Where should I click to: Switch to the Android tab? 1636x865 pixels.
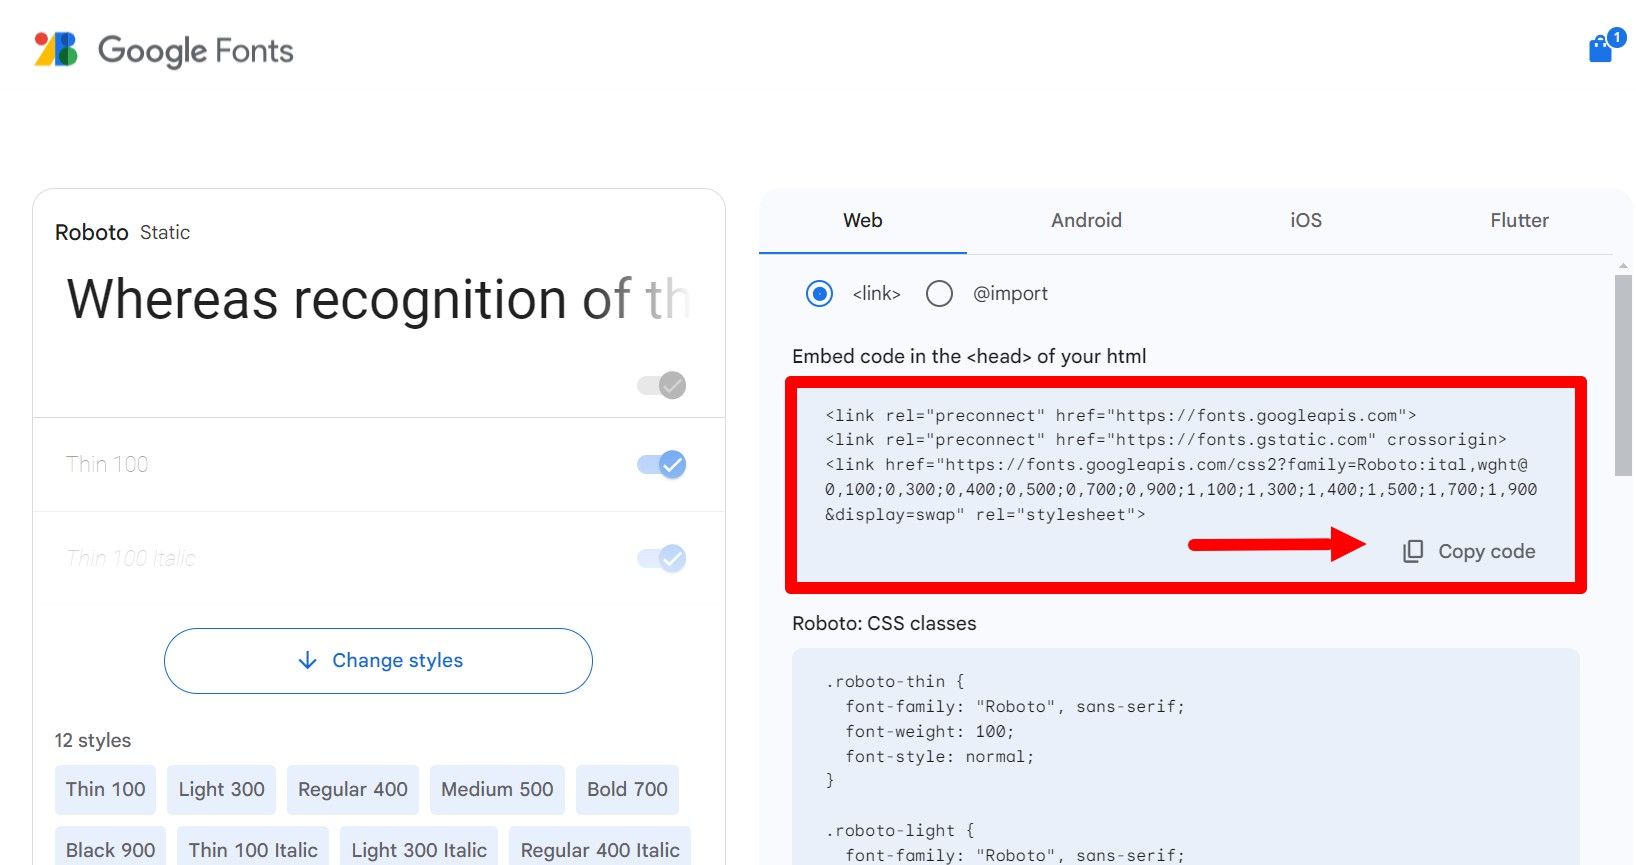[x=1086, y=221]
